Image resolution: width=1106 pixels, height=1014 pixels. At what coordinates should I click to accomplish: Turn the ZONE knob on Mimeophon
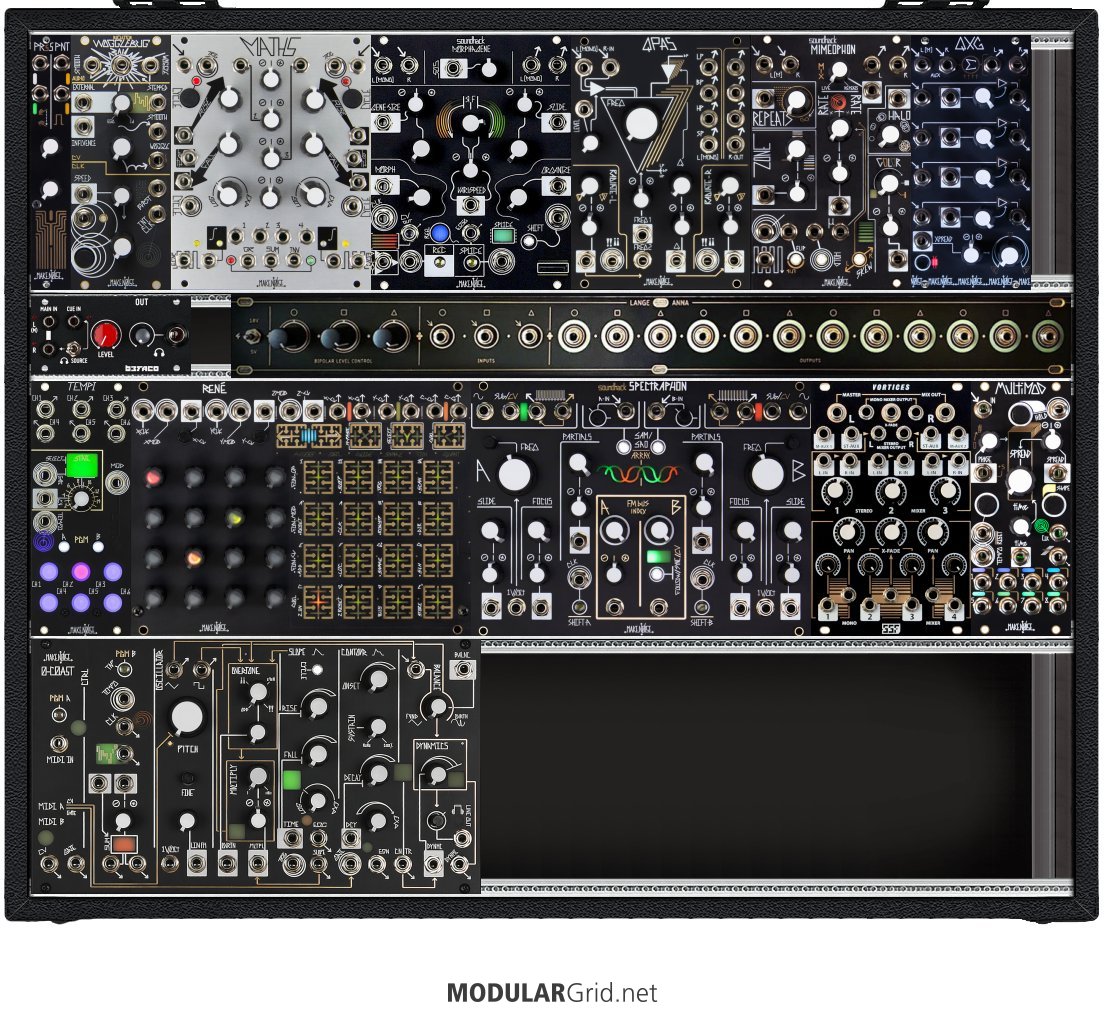[796, 149]
